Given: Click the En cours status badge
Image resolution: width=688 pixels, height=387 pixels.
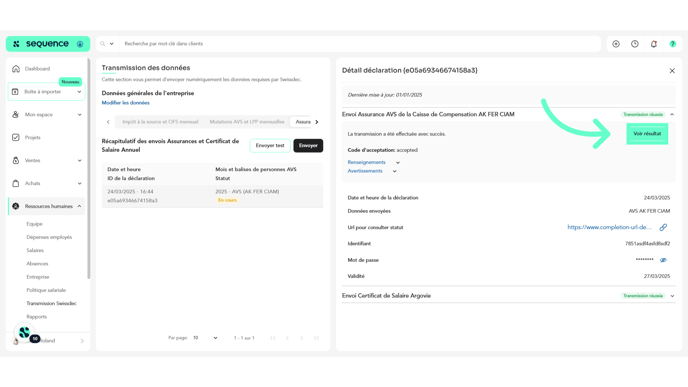Looking at the screenshot, I should click(227, 200).
